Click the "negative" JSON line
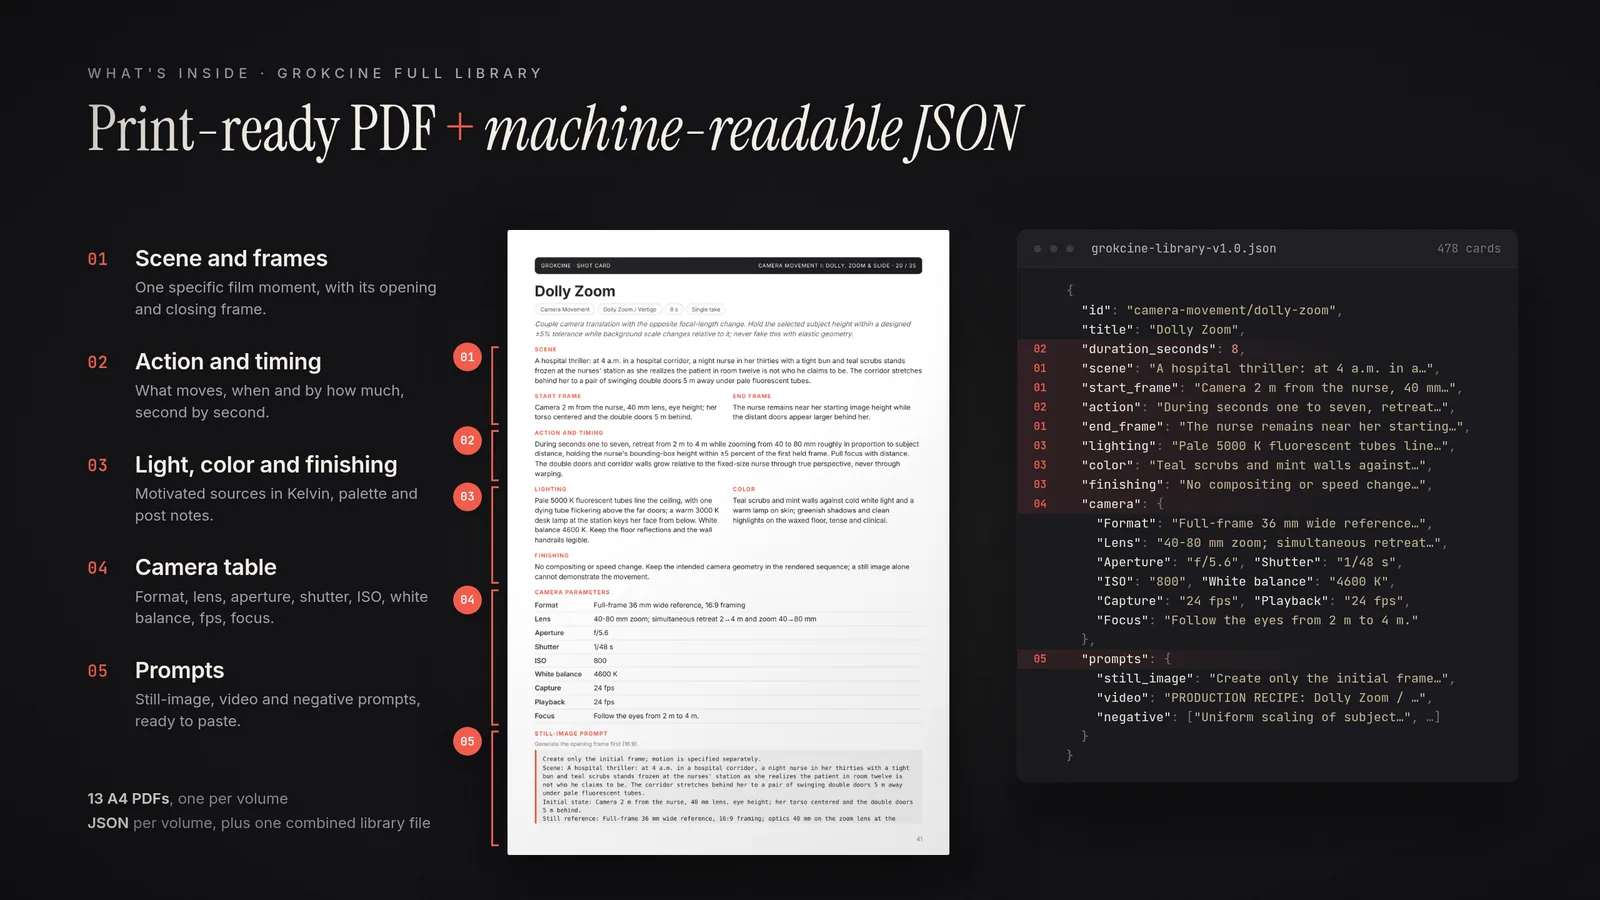 [1268, 717]
